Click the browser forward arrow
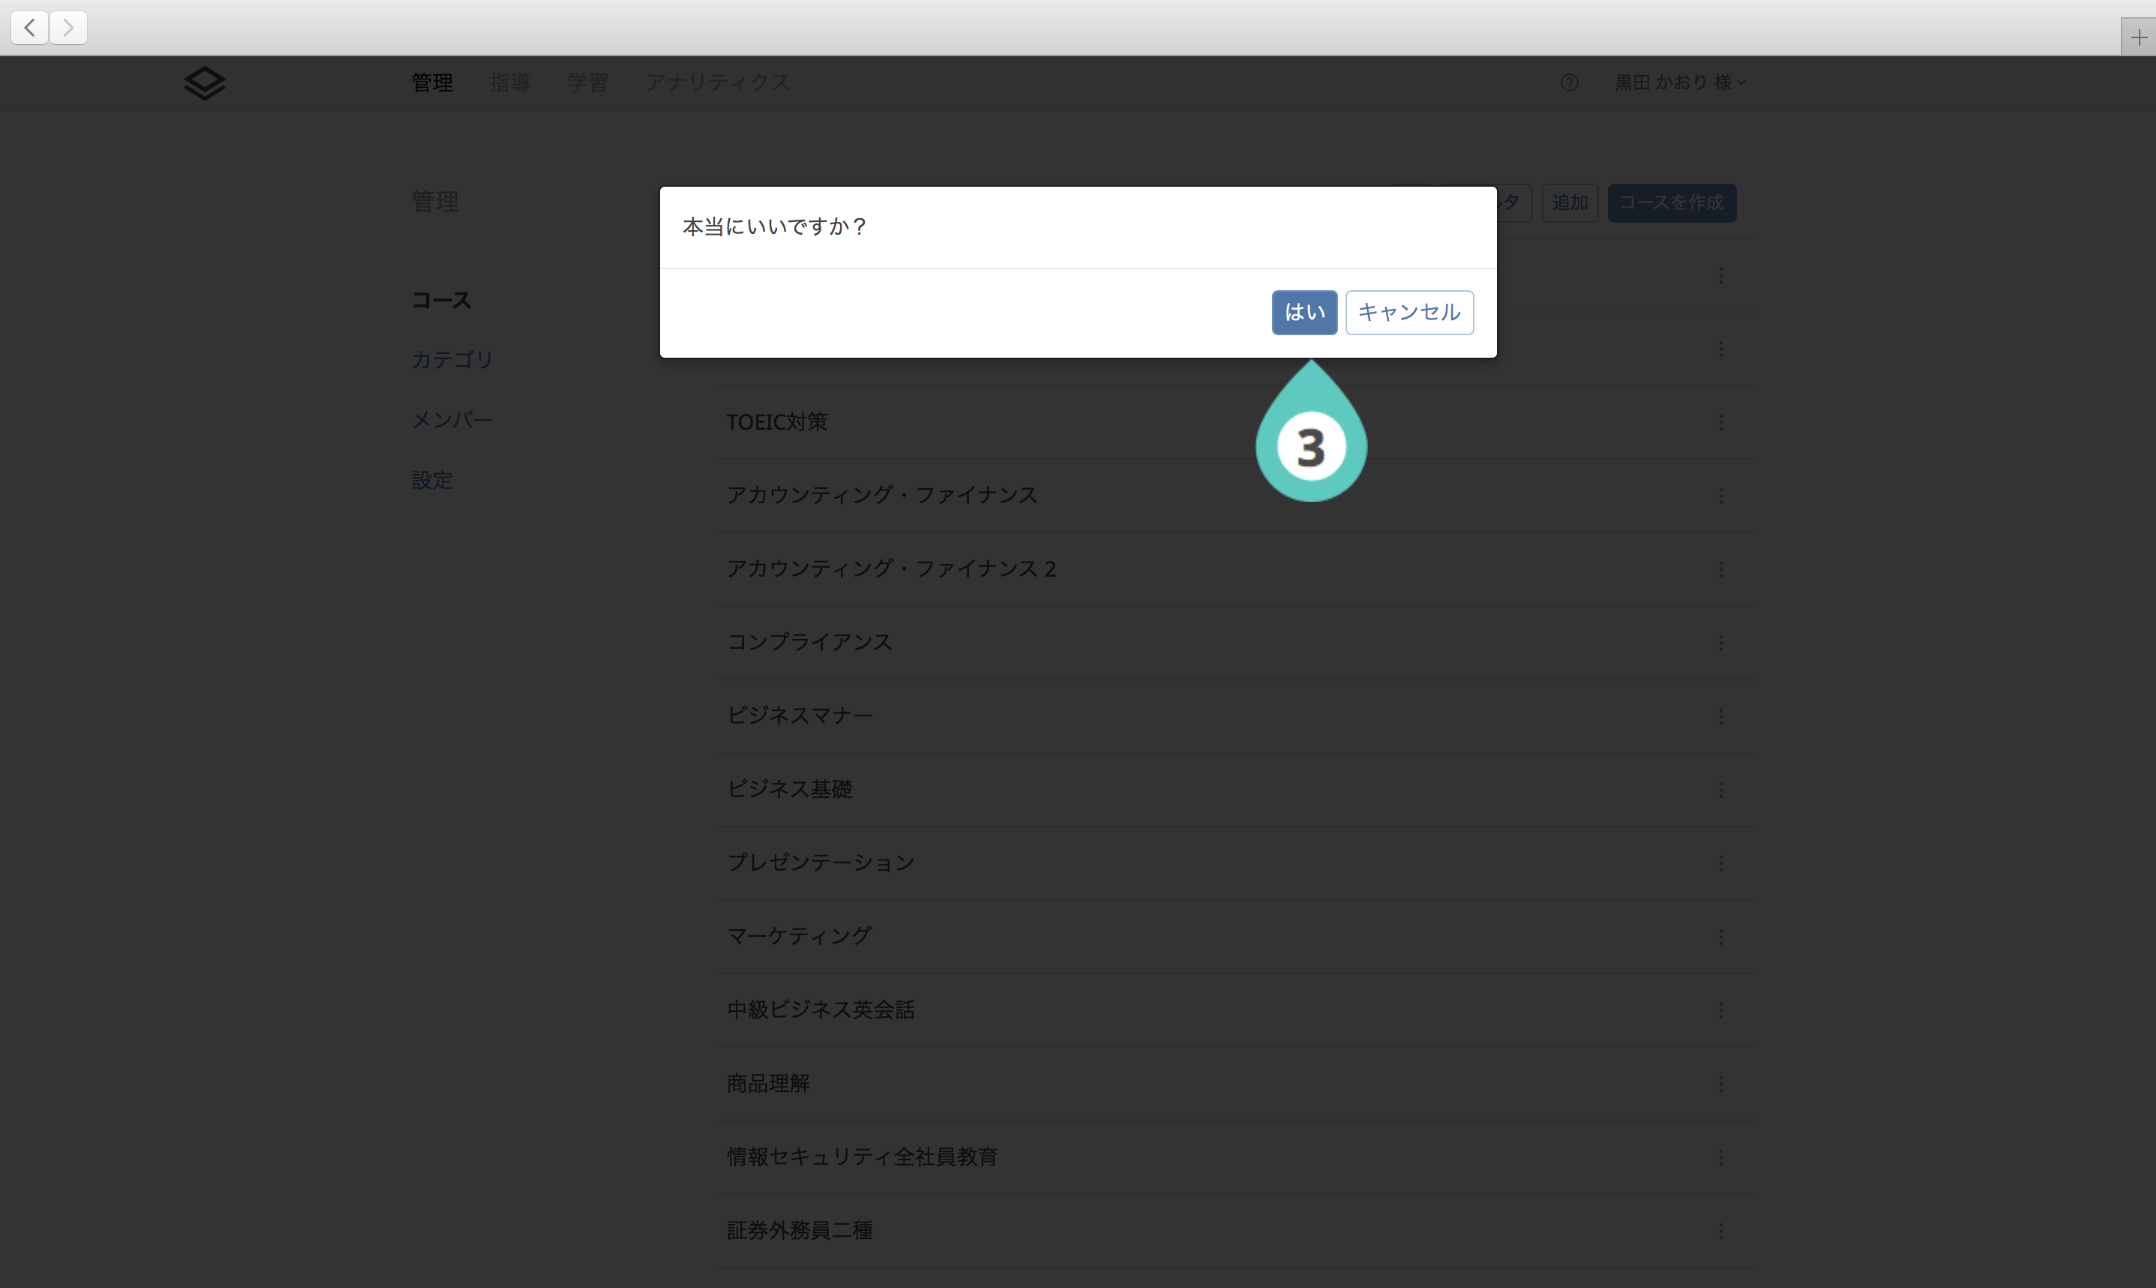 click(x=68, y=27)
